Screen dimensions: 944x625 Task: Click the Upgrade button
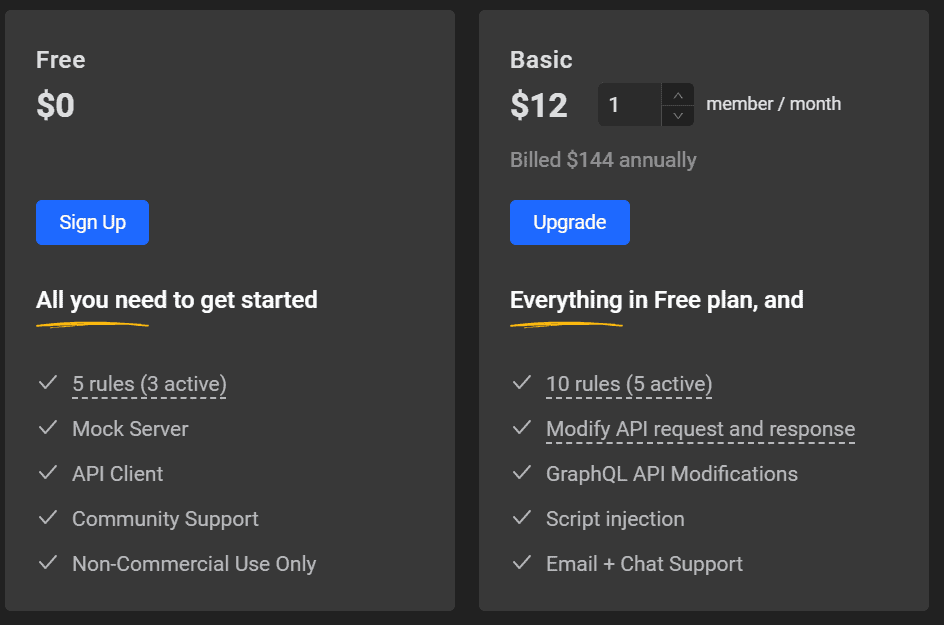570,222
